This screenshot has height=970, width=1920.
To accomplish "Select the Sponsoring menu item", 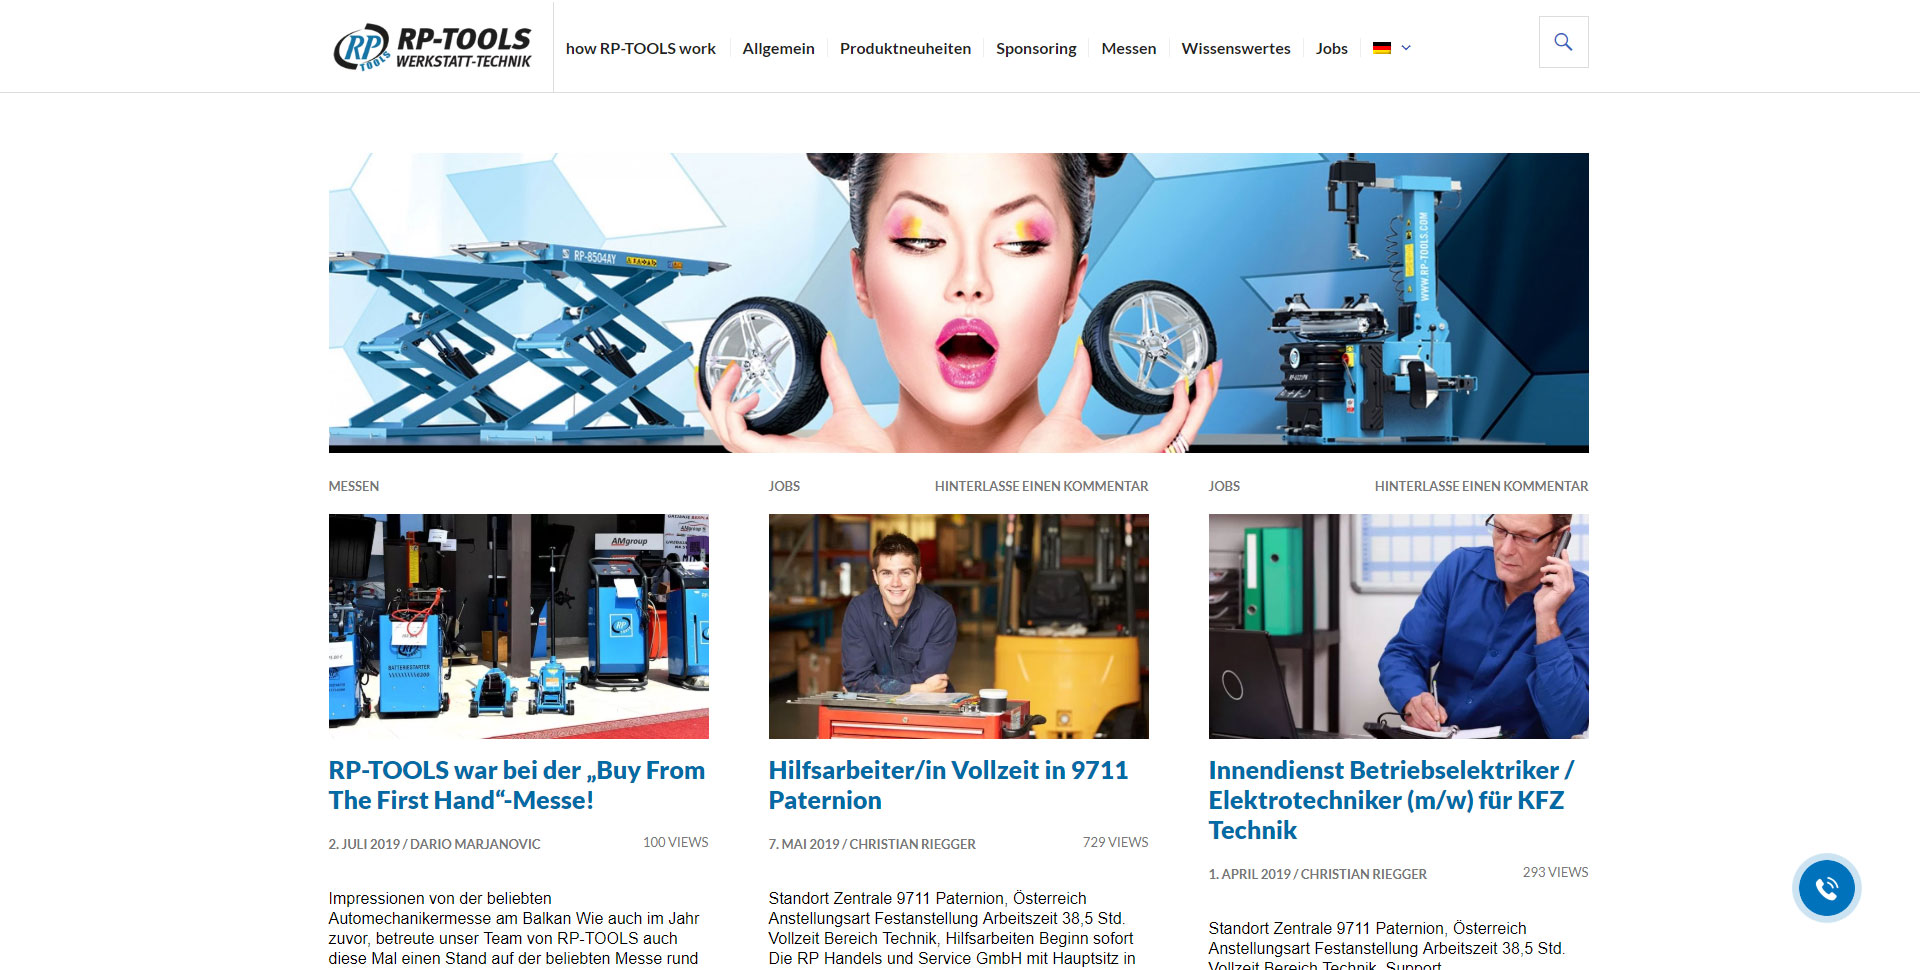I will [1036, 48].
